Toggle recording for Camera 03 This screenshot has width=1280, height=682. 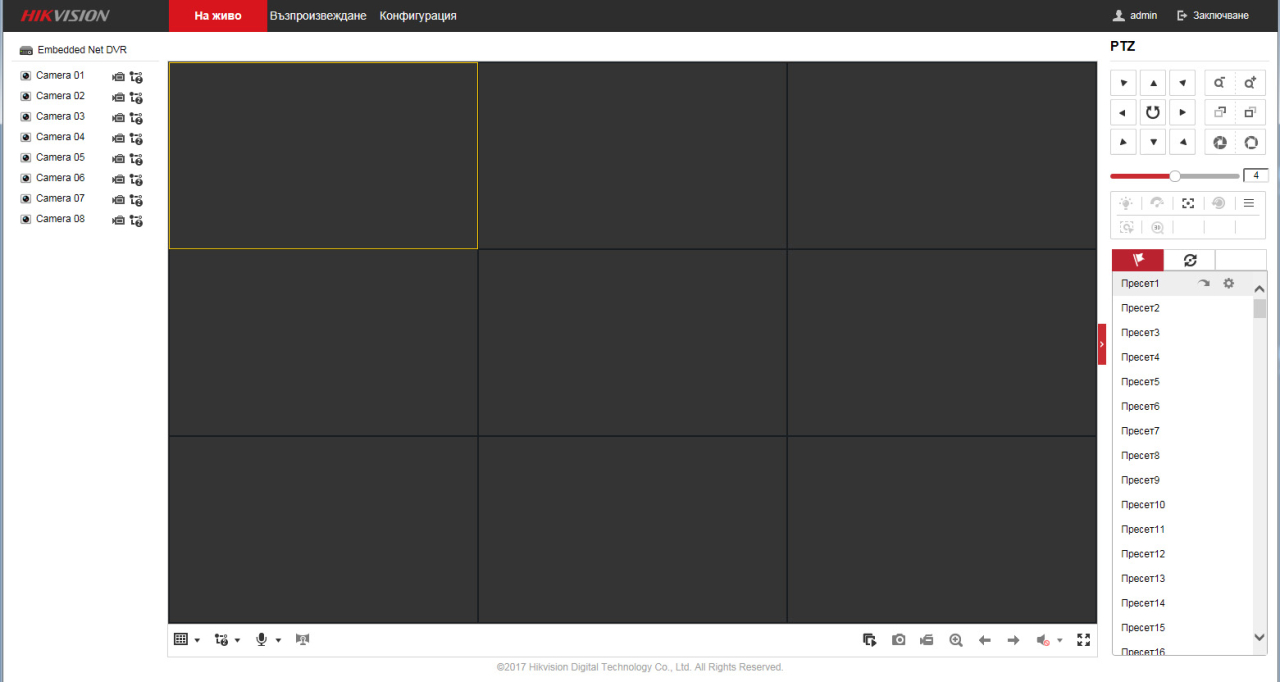point(118,118)
